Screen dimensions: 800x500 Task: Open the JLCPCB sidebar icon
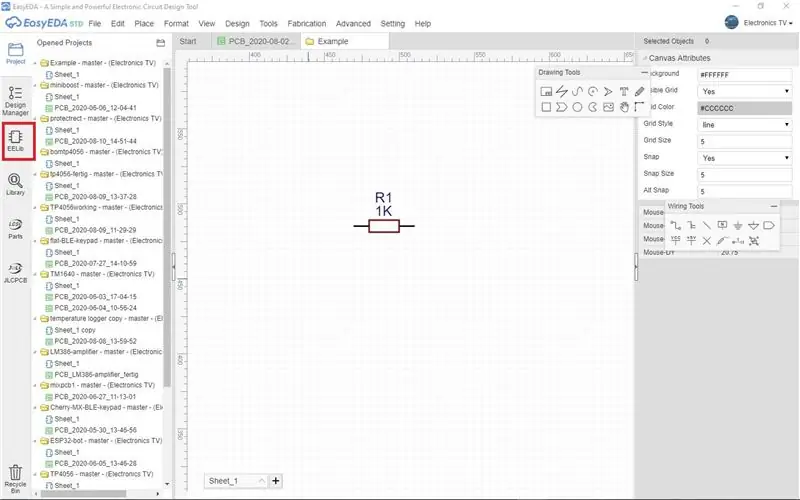click(x=15, y=272)
